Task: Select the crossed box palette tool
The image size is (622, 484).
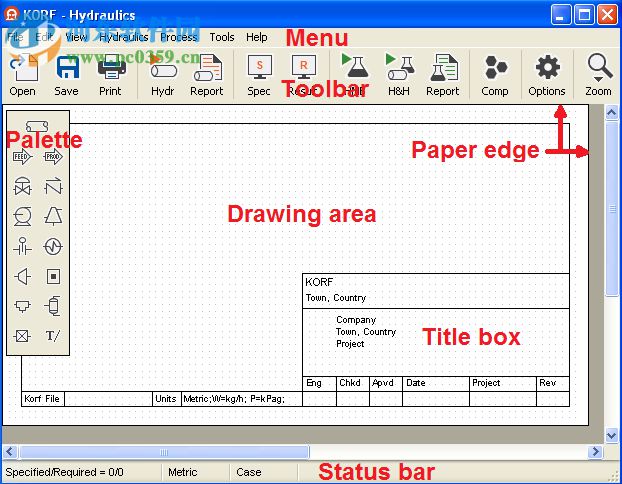Action: pos(22,336)
